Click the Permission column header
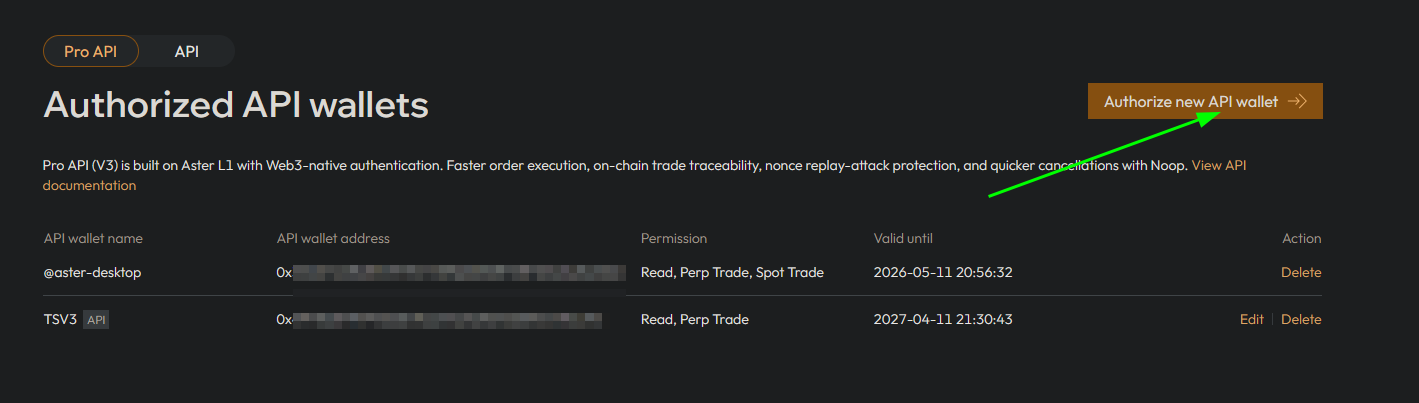Screen dimensions: 1419x403 [x=674, y=238]
